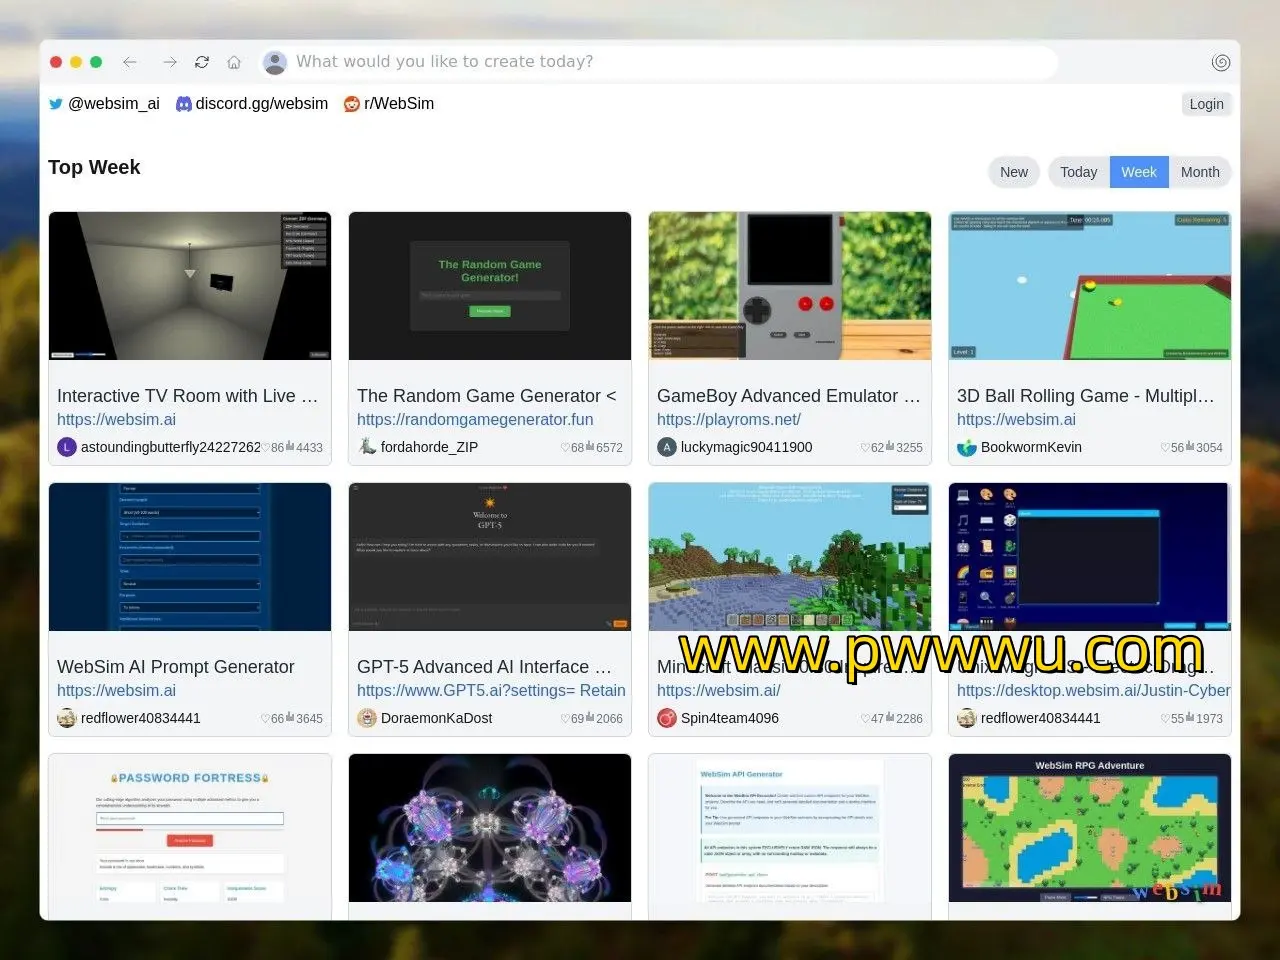Type in the 'What would you like to create' field
The width and height of the screenshot is (1280, 960).
tap(660, 62)
